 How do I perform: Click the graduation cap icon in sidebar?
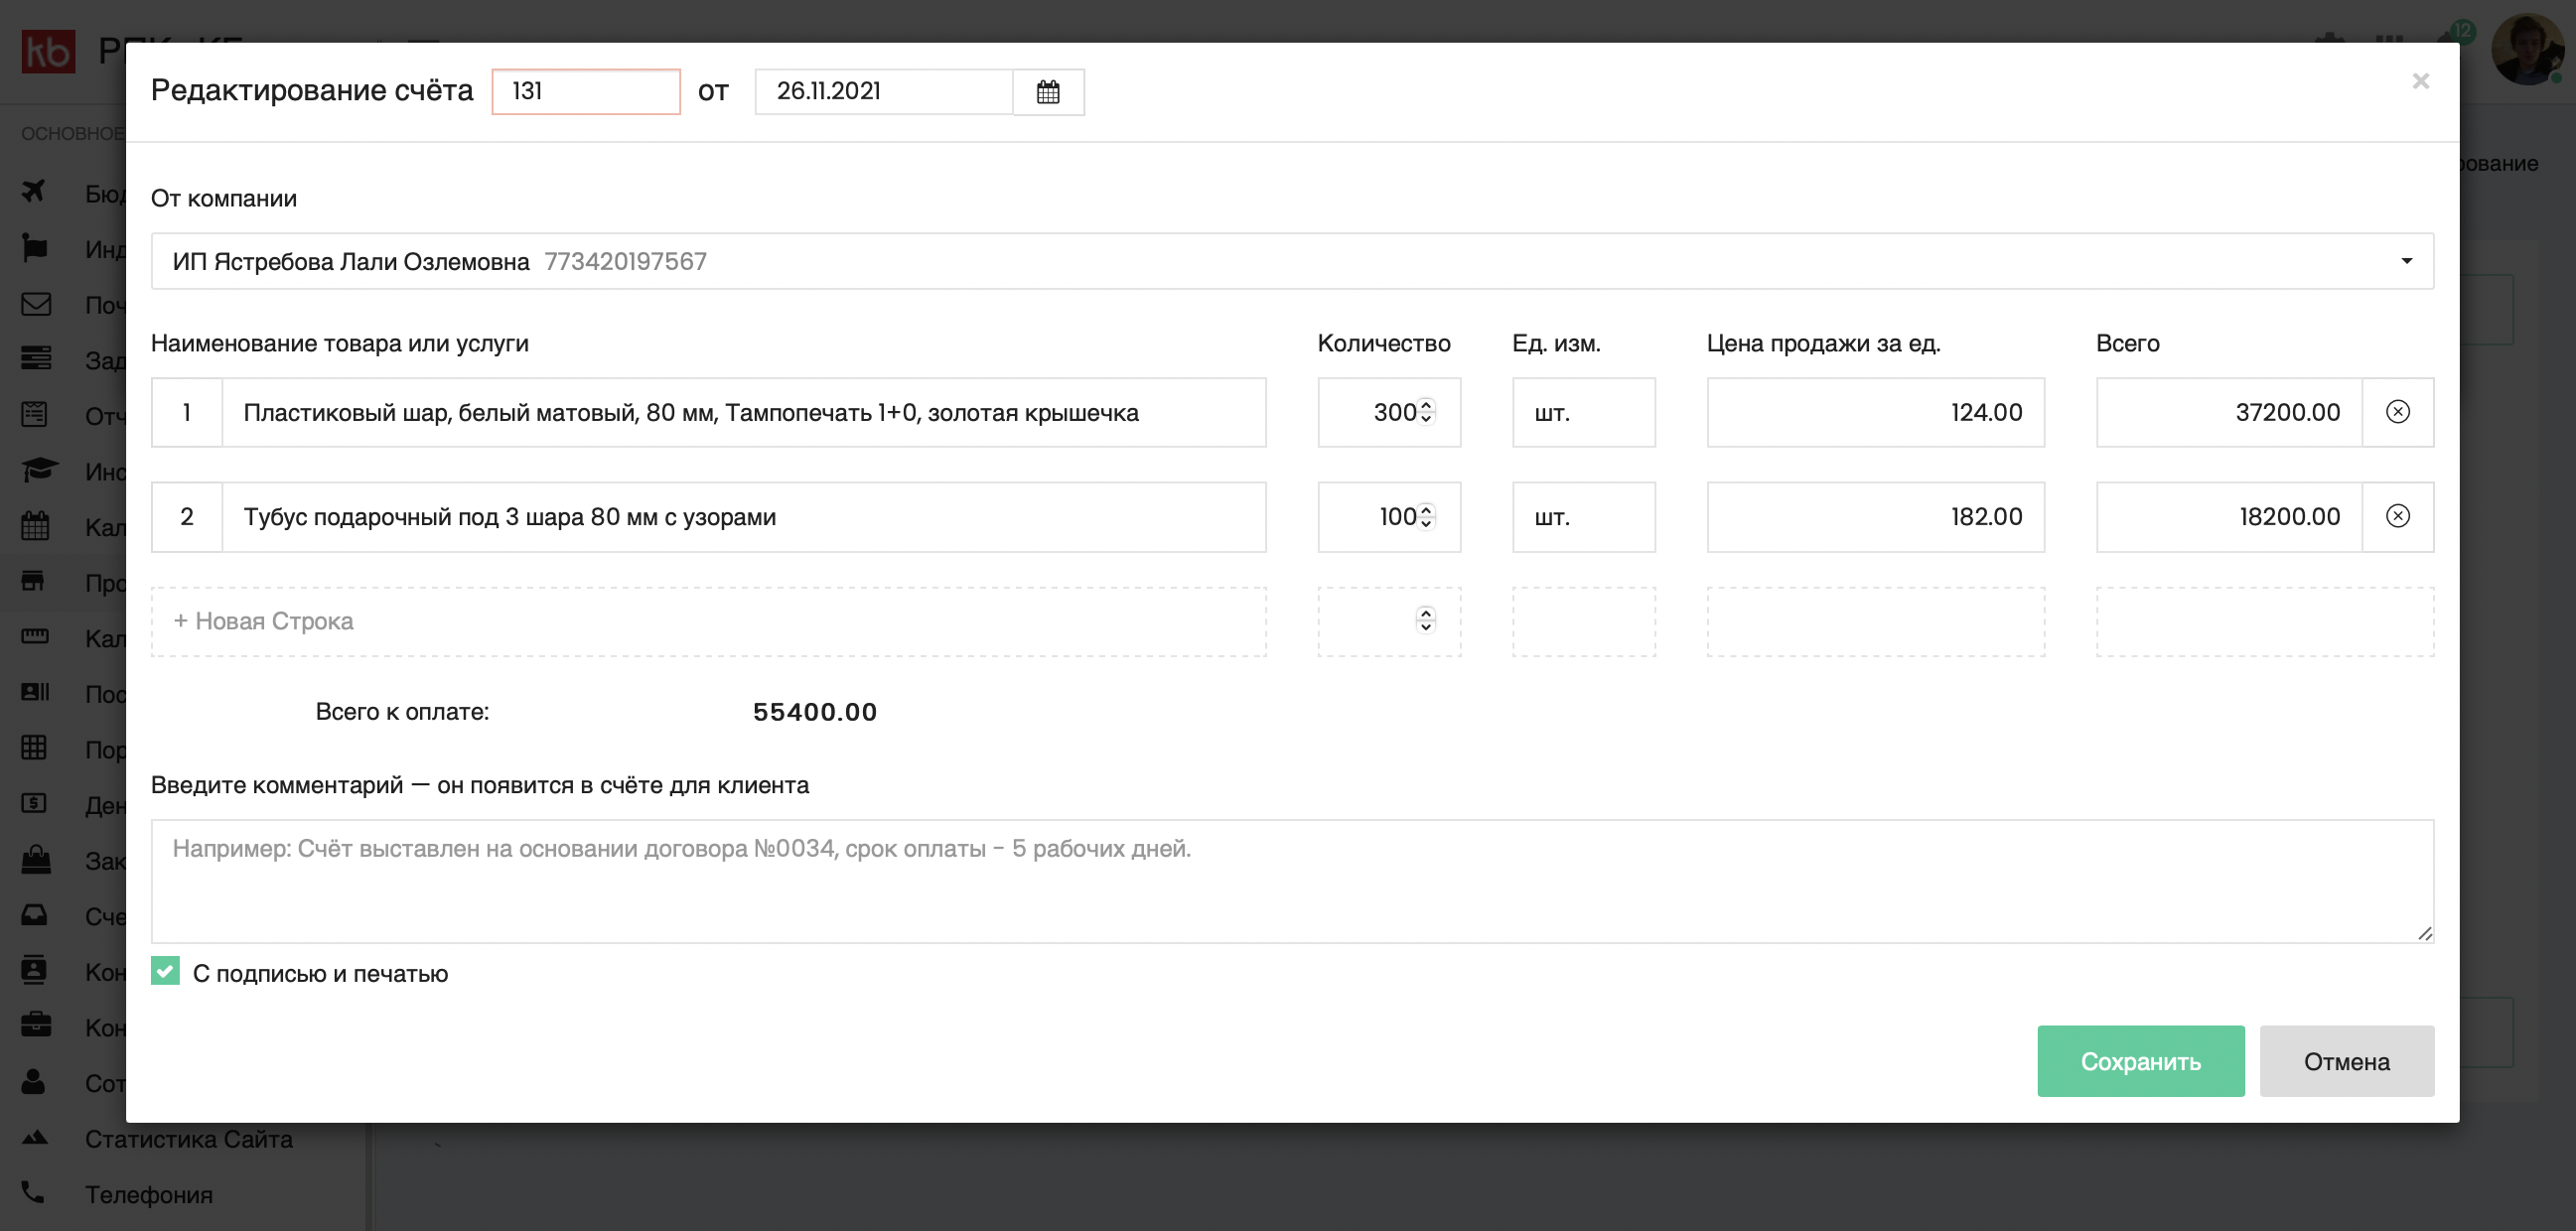(39, 469)
